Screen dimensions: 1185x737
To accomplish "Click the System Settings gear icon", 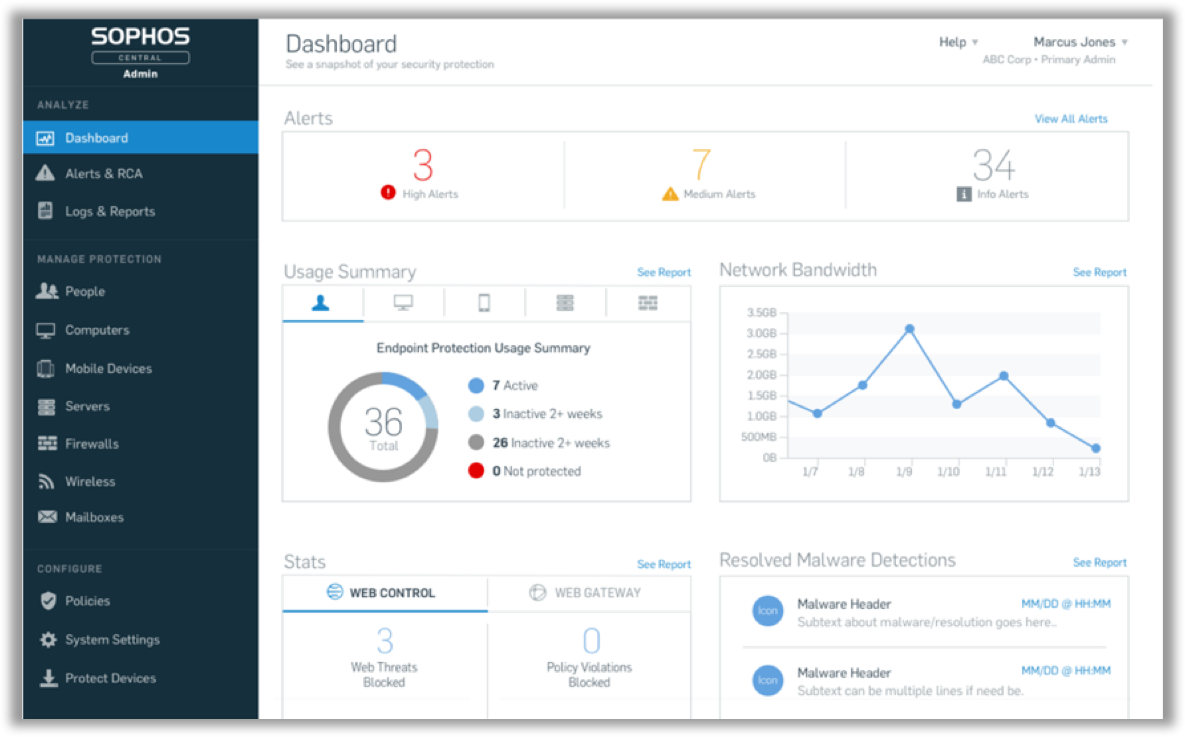I will pyautogui.click(x=48, y=639).
